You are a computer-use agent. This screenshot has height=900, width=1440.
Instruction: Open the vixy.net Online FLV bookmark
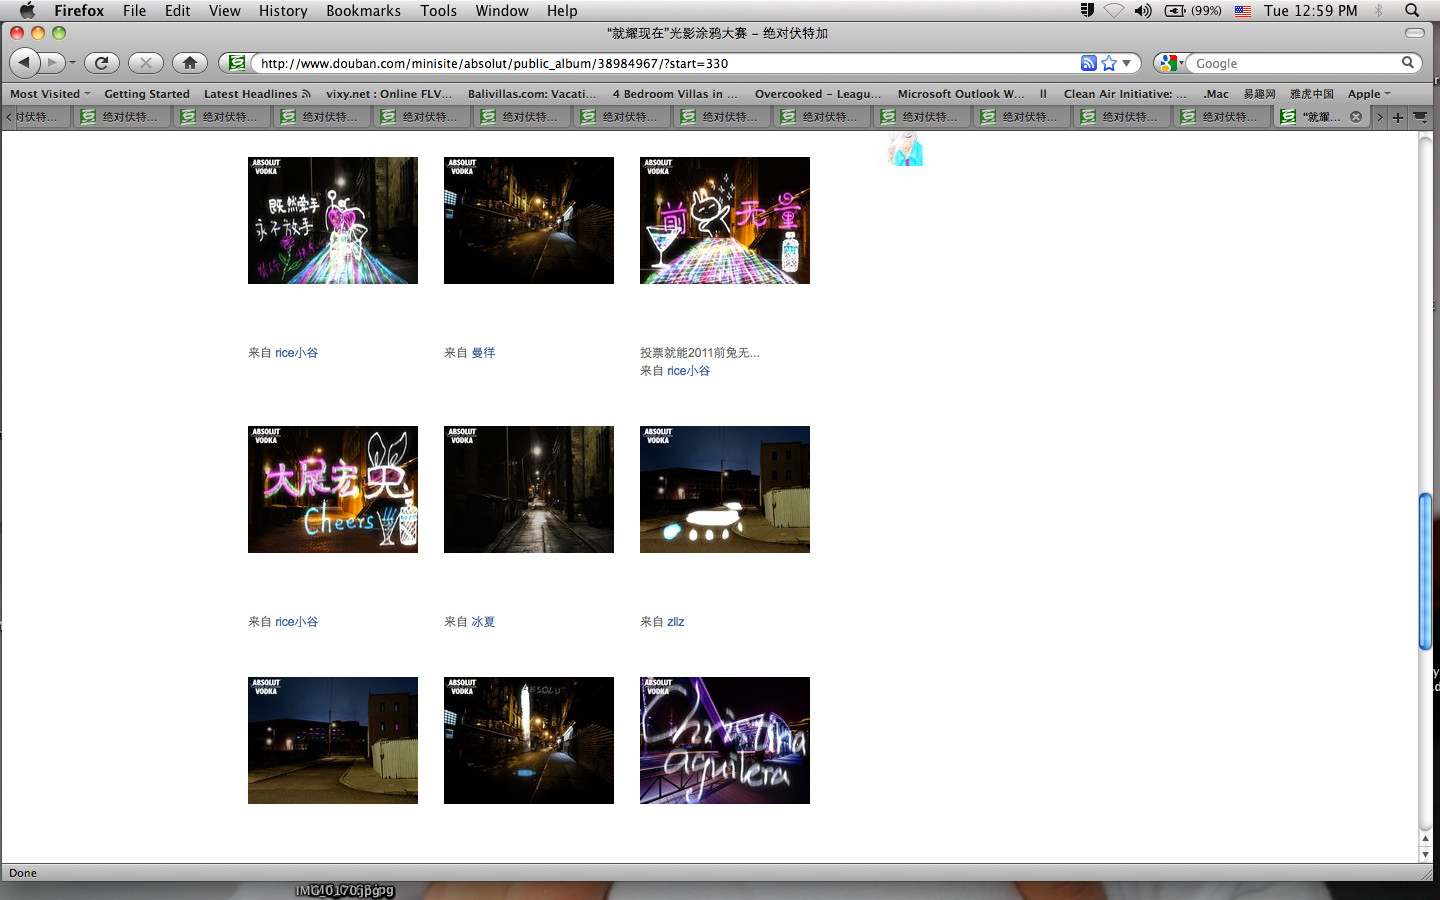coord(389,94)
